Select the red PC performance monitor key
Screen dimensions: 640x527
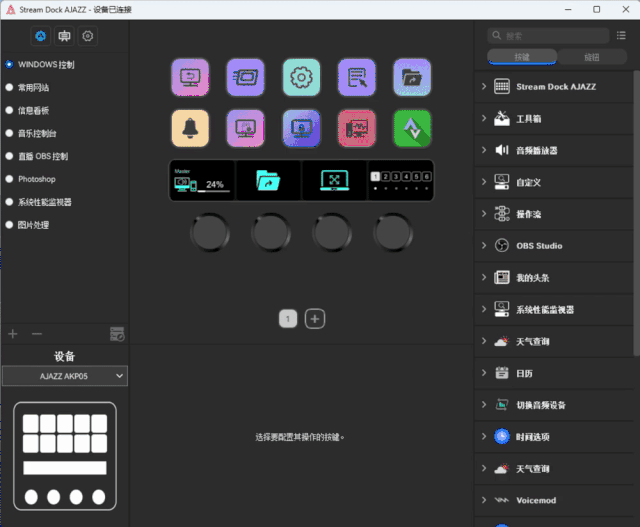pyautogui.click(x=357, y=128)
